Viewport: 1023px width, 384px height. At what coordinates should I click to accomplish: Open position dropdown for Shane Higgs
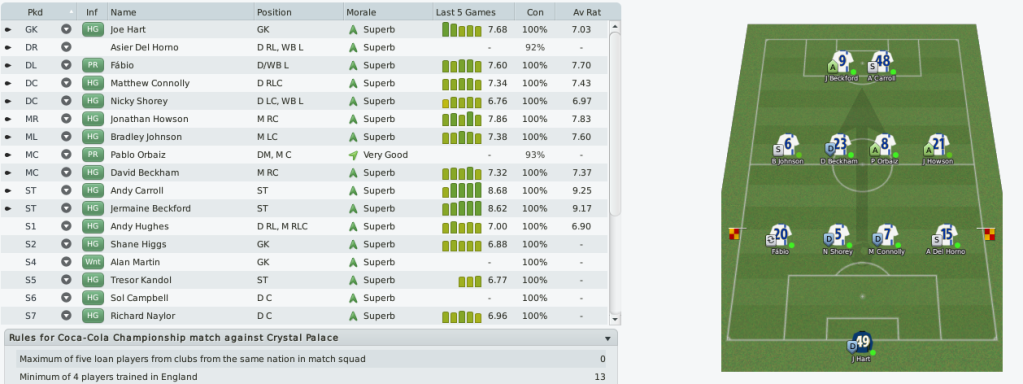pyautogui.click(x=66, y=244)
